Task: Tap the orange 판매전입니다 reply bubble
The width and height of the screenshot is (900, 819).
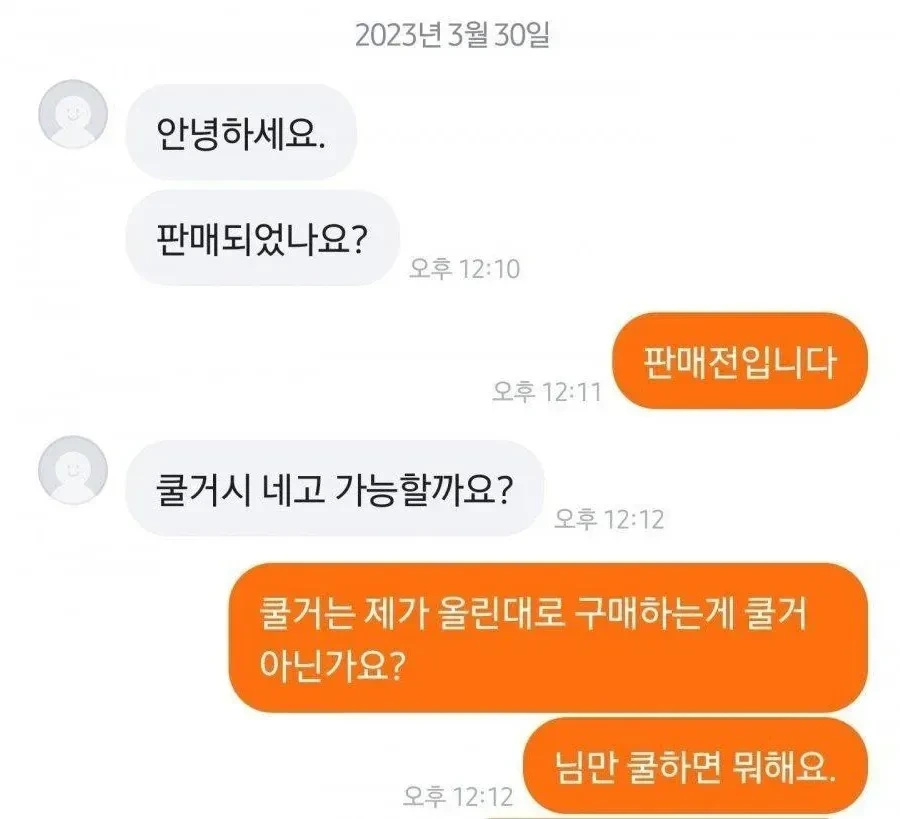Action: [x=740, y=361]
